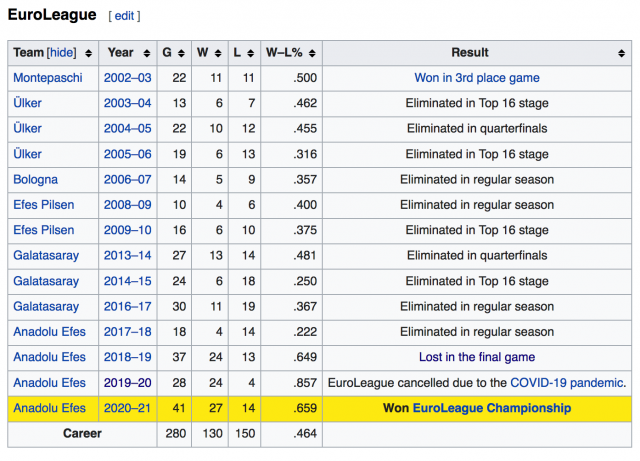
Task: Open Efes Pilsen link in 2008–09 row
Action: 44,205
